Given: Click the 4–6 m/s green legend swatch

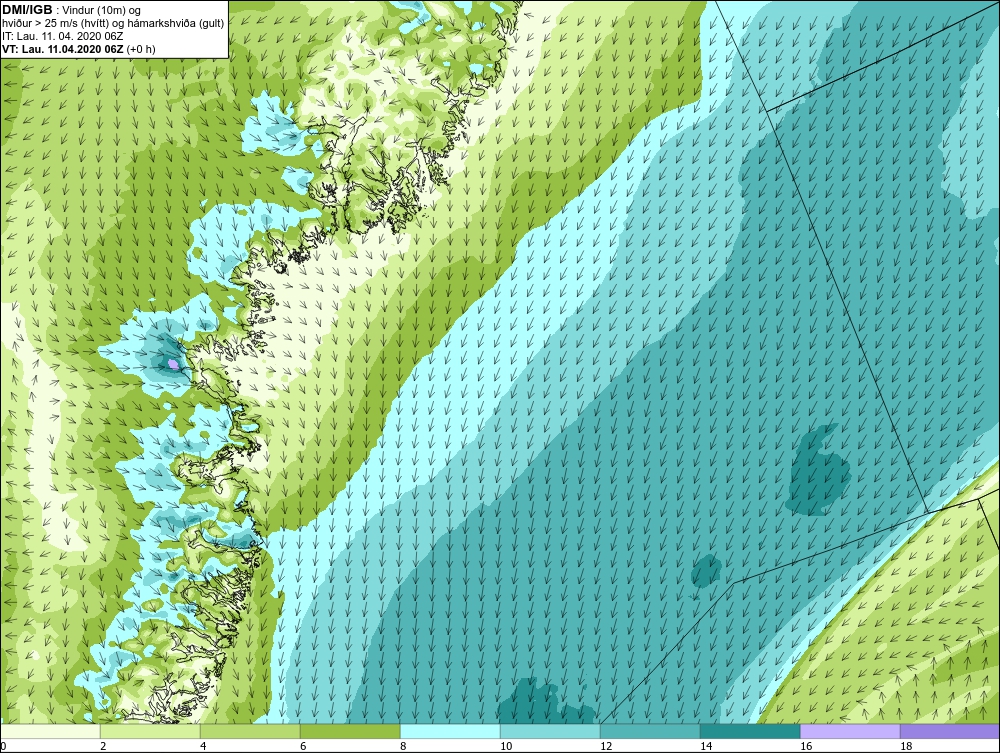Looking at the screenshot, I should tap(250, 731).
